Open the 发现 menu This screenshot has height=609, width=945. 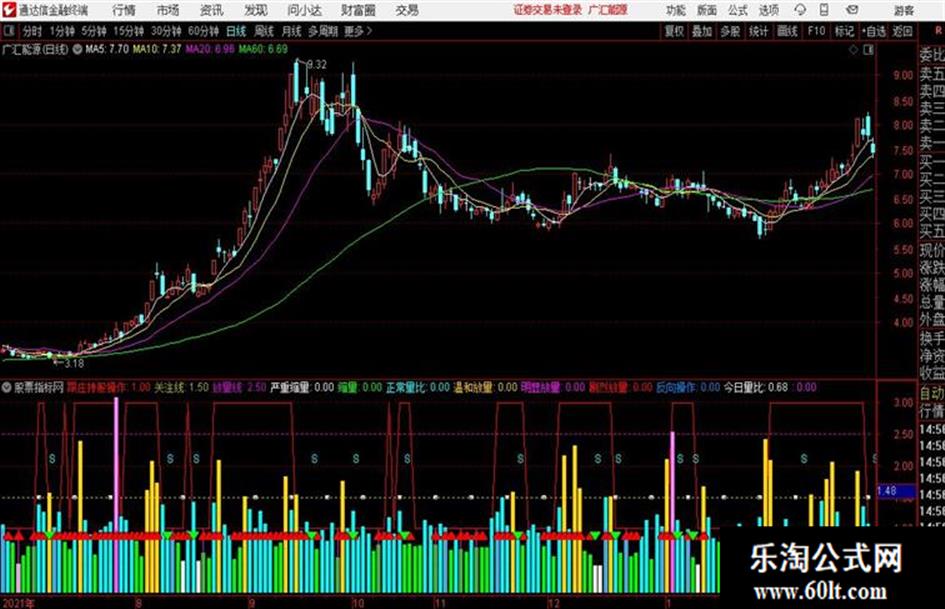point(256,10)
